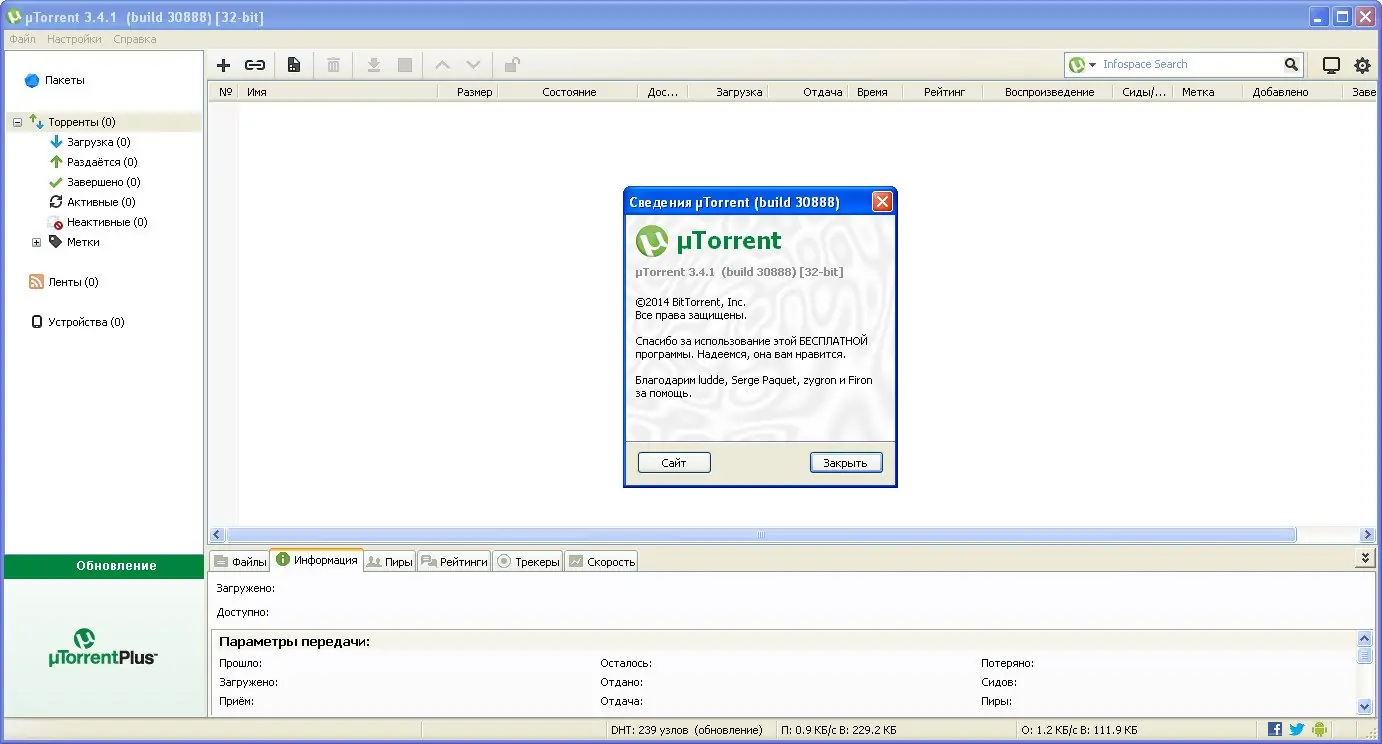Switch to the Файлы tab
The height and width of the screenshot is (744, 1382).
239,562
